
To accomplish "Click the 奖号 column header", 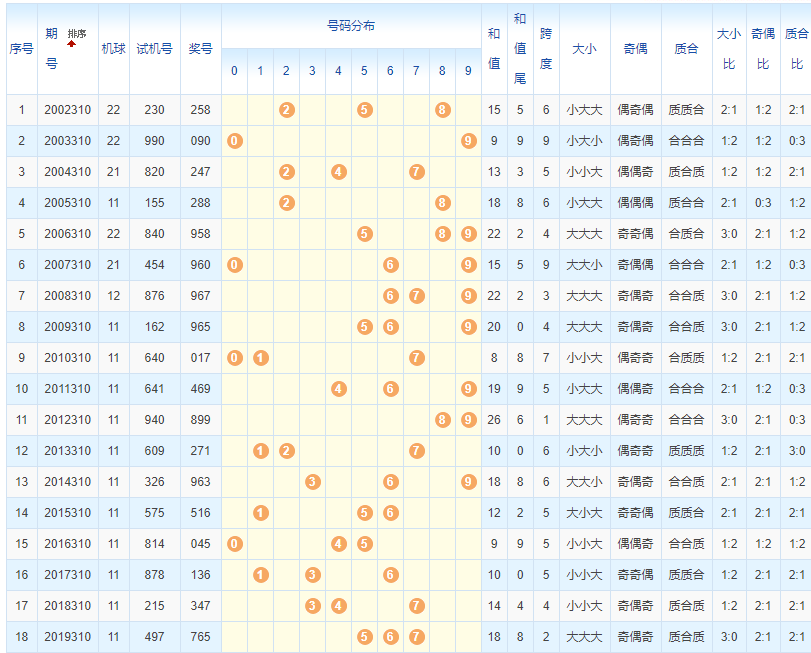I will click(200, 48).
